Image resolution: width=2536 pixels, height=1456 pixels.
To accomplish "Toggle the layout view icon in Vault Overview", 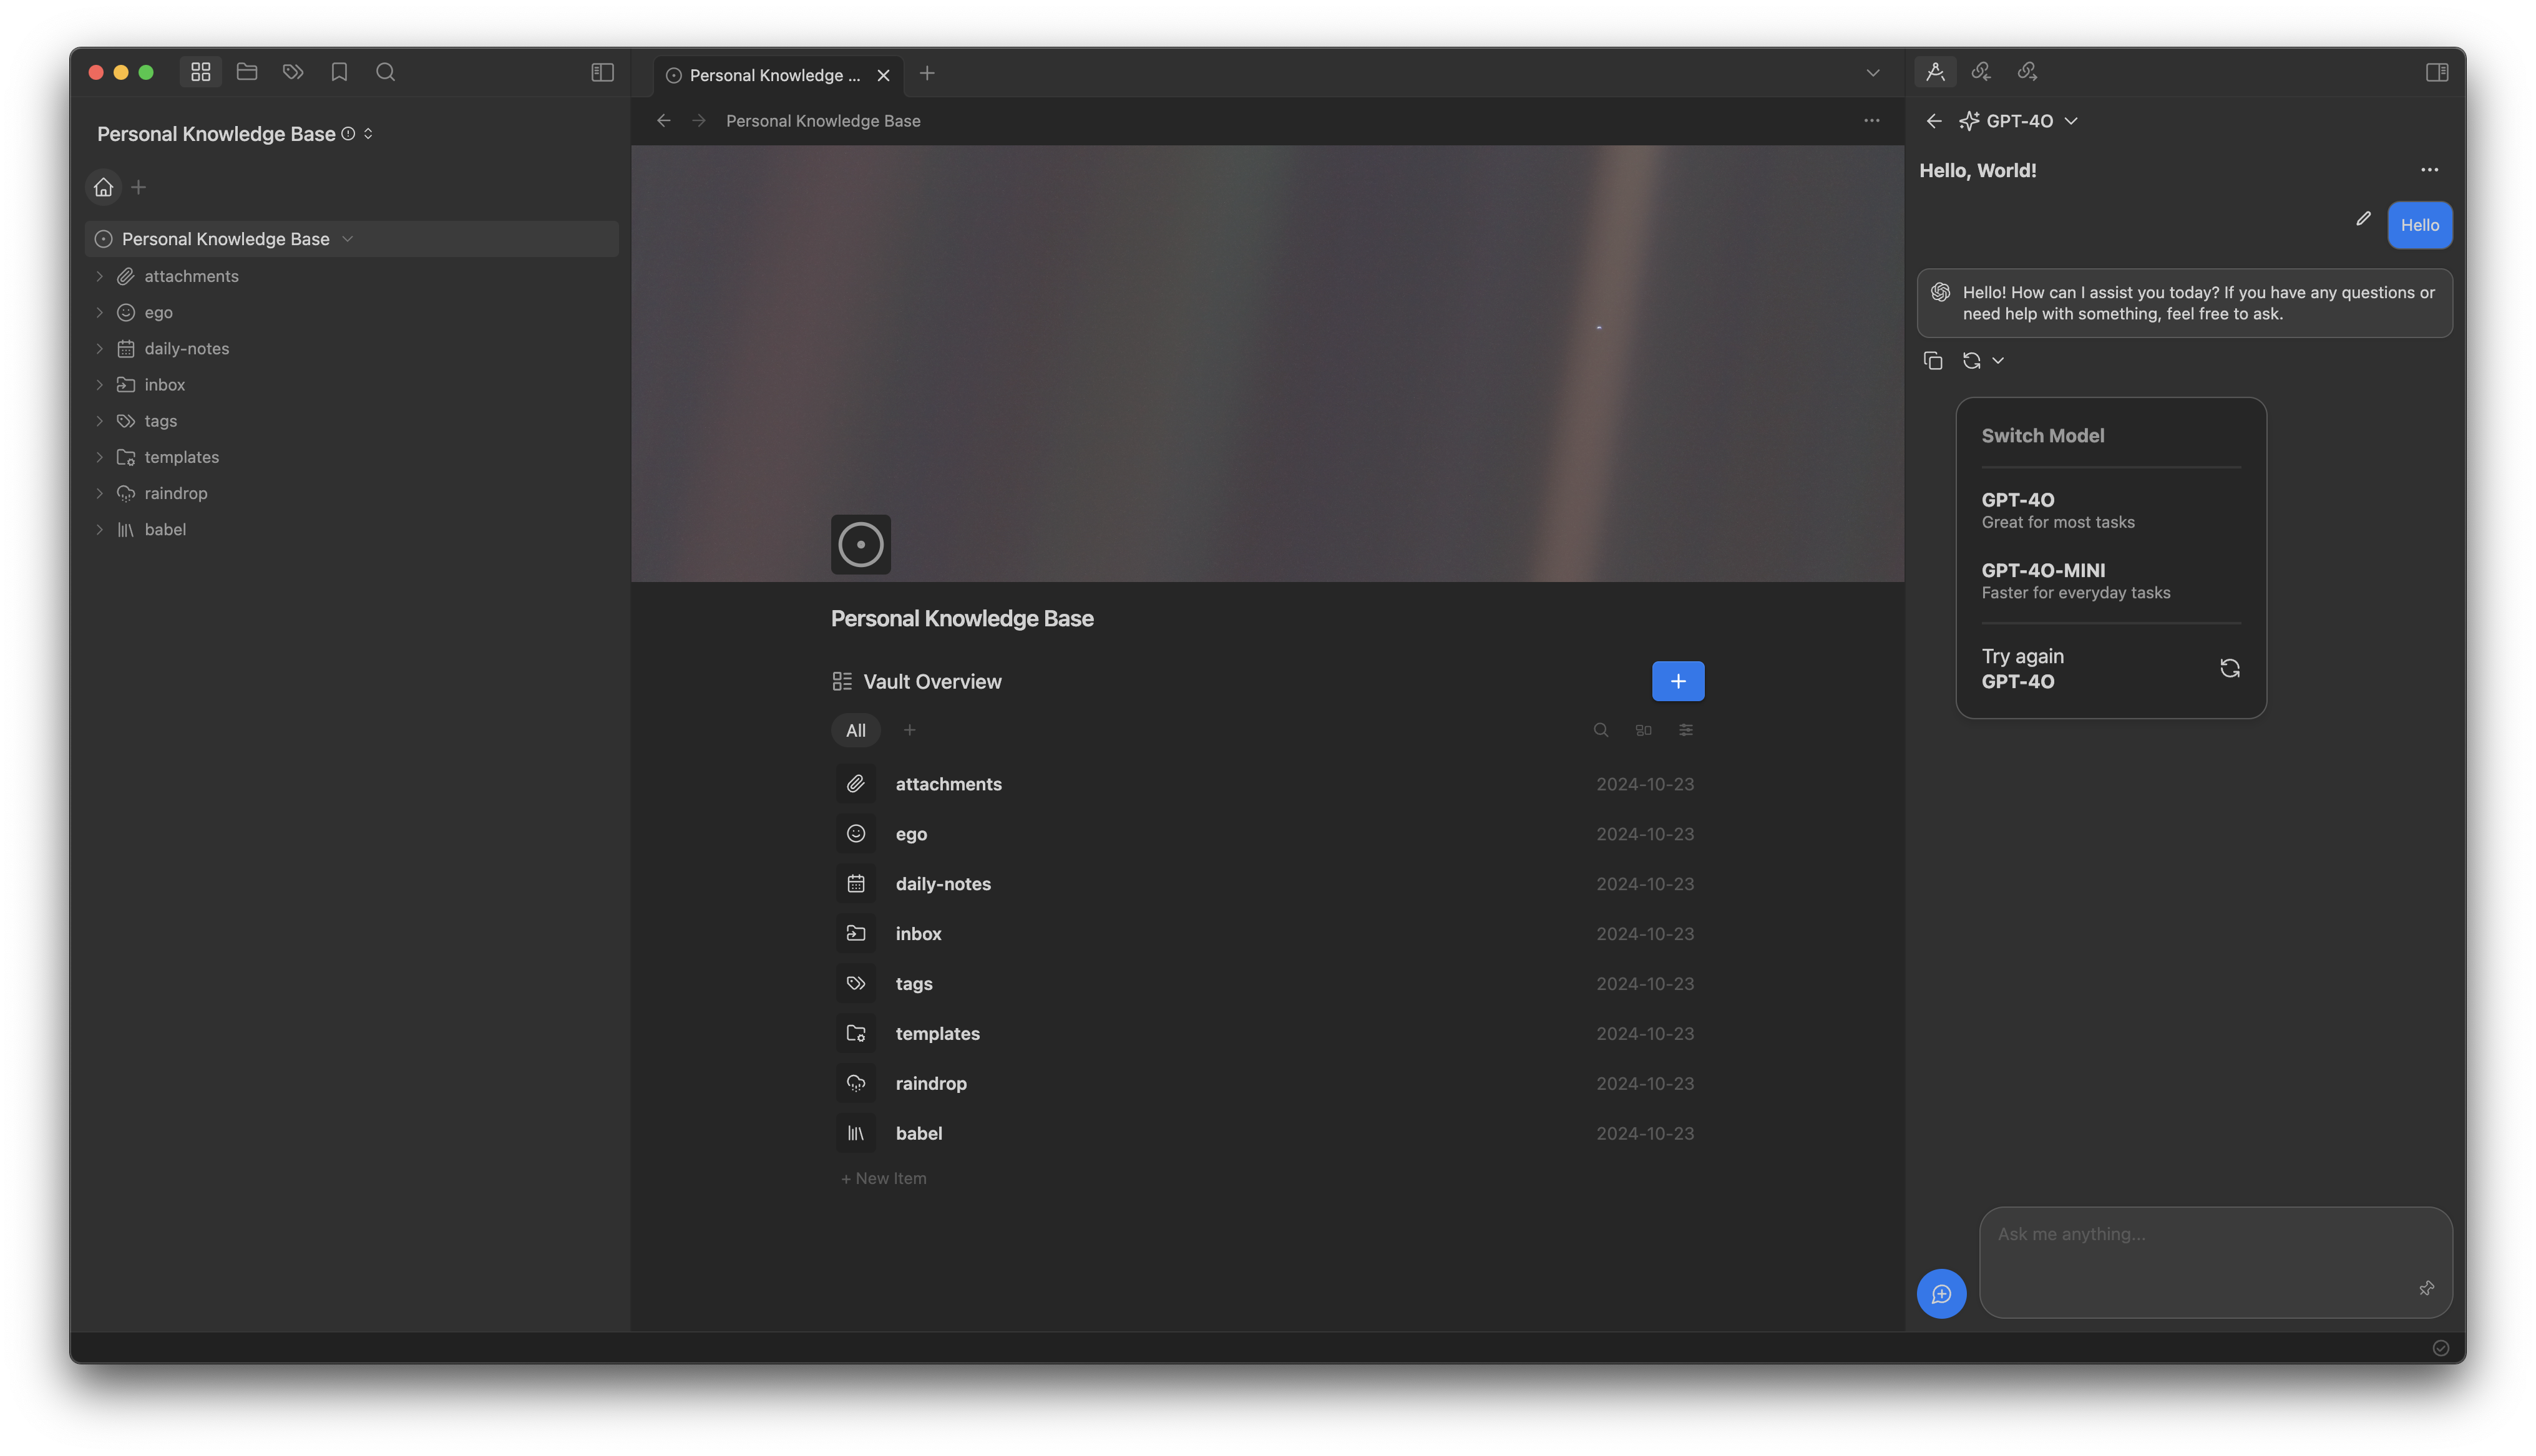I will (1643, 730).
